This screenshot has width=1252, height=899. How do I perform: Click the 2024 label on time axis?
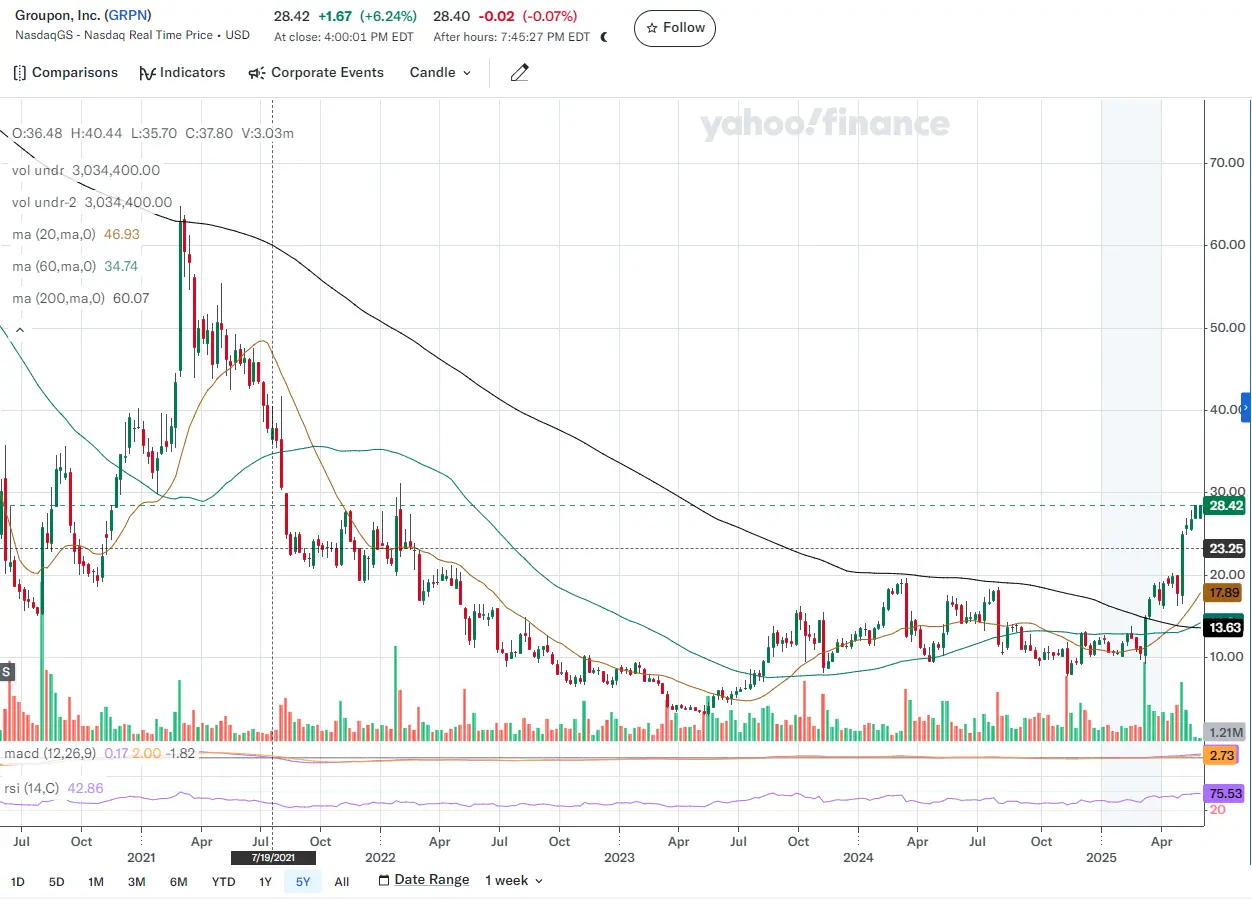coord(859,858)
